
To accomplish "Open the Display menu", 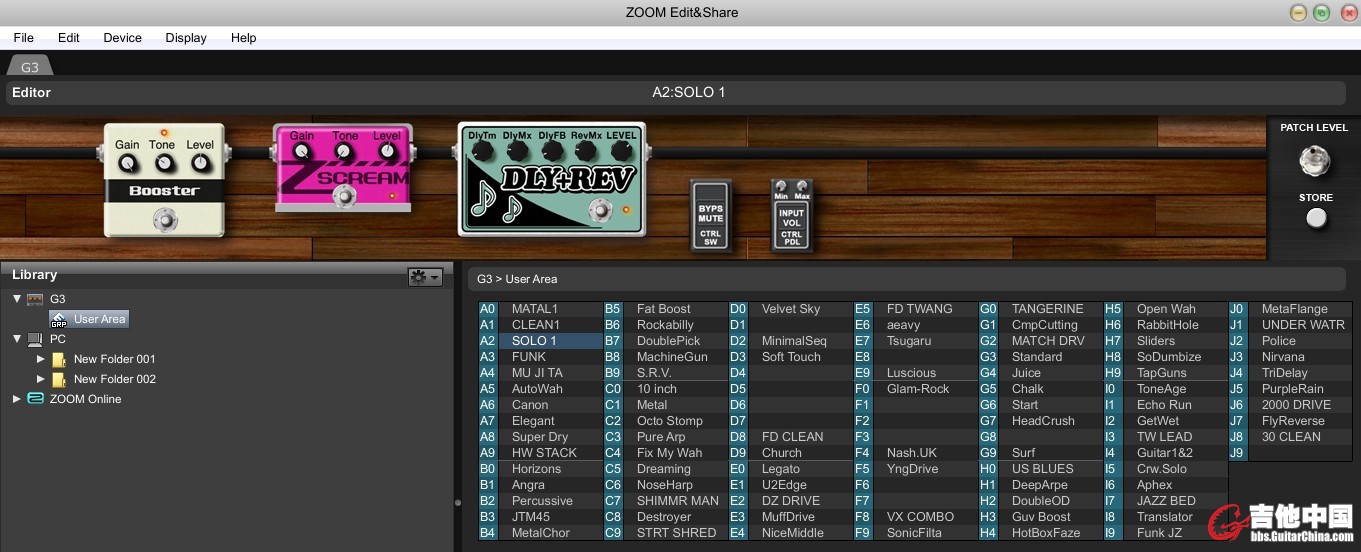I will [186, 37].
